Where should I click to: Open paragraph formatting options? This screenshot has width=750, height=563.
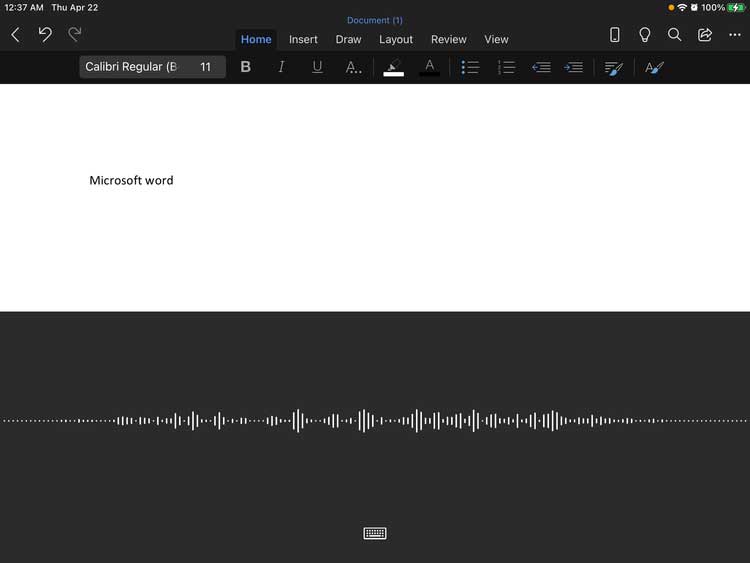(614, 68)
